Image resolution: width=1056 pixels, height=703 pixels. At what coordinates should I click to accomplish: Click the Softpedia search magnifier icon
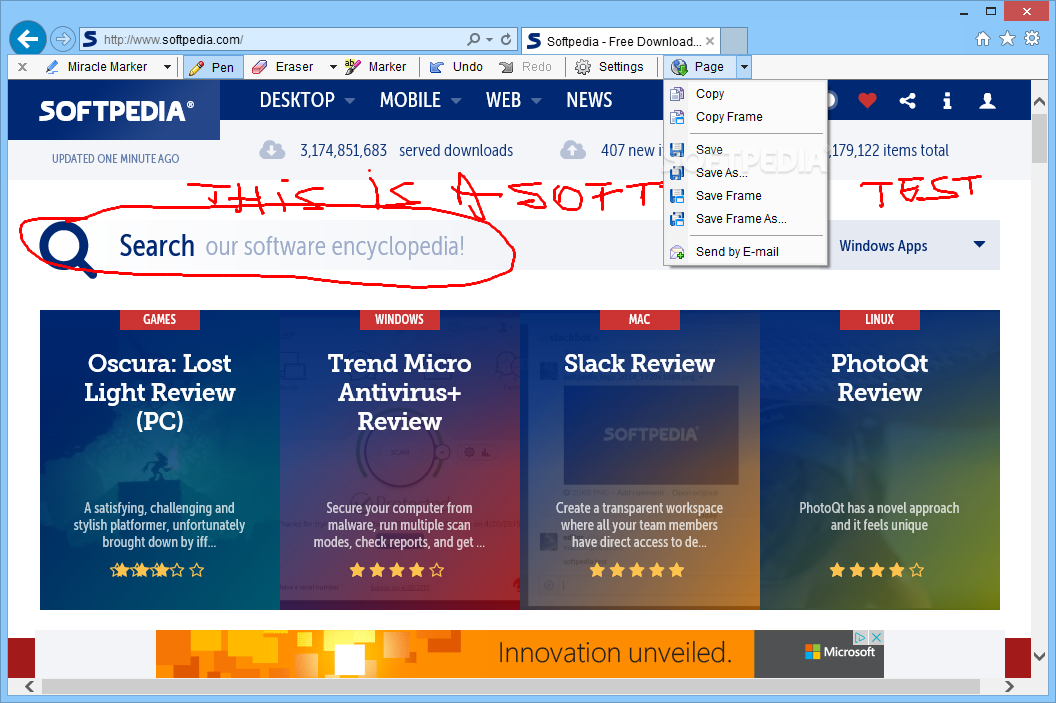67,248
